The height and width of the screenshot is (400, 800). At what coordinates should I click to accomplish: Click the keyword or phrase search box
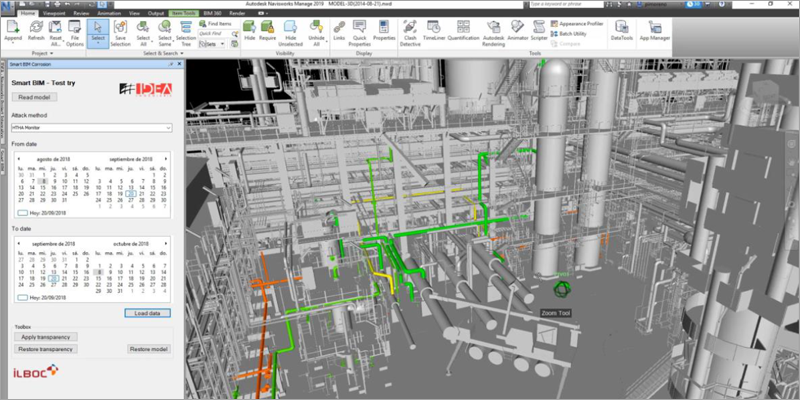[566, 4]
